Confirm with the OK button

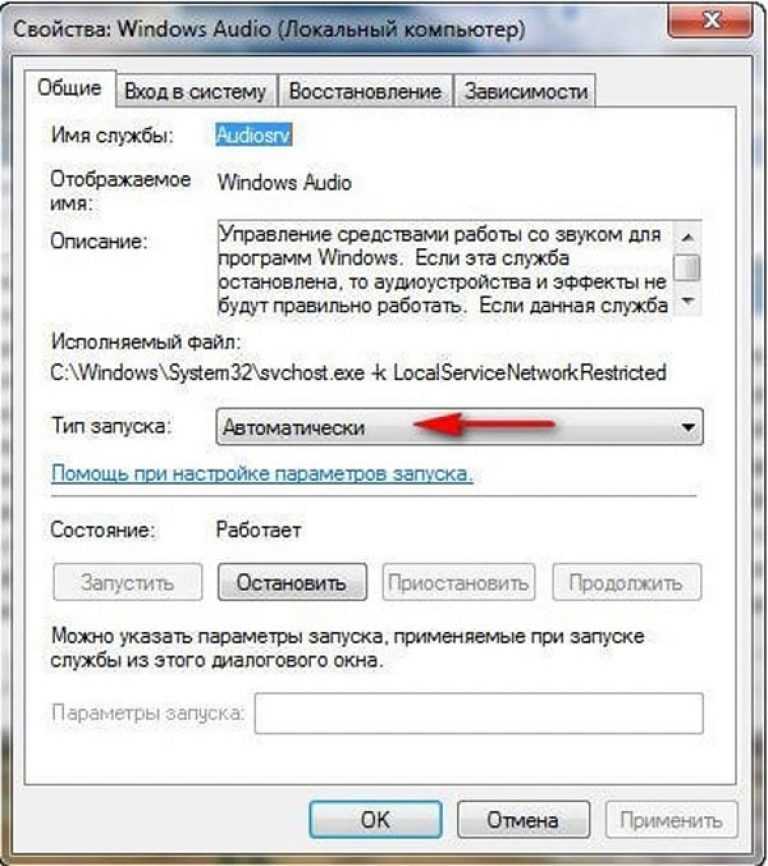tap(375, 820)
